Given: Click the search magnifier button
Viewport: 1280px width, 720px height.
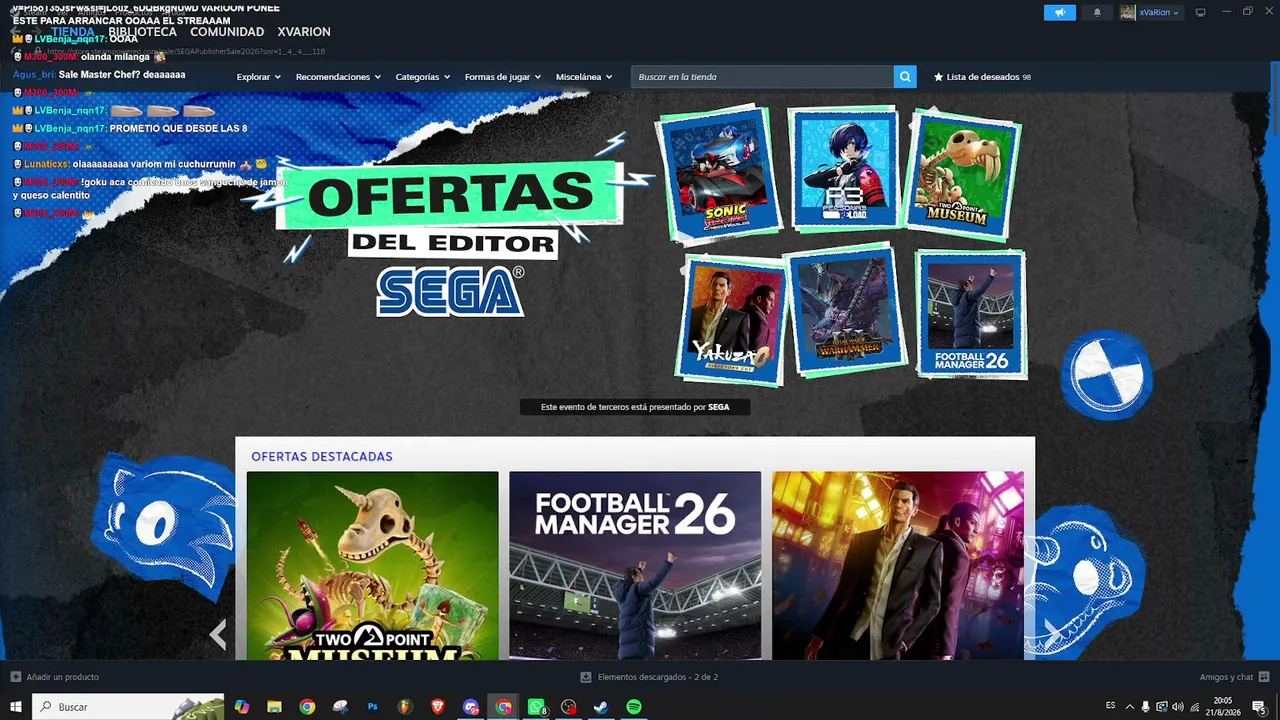Looking at the screenshot, I should pos(905,77).
